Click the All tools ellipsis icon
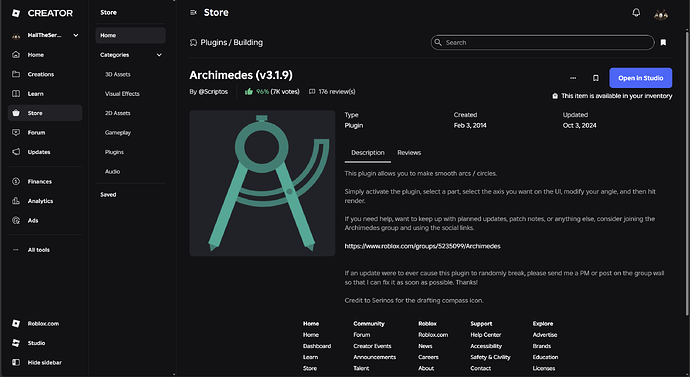Viewport: 690px width, 377px height. (16, 249)
